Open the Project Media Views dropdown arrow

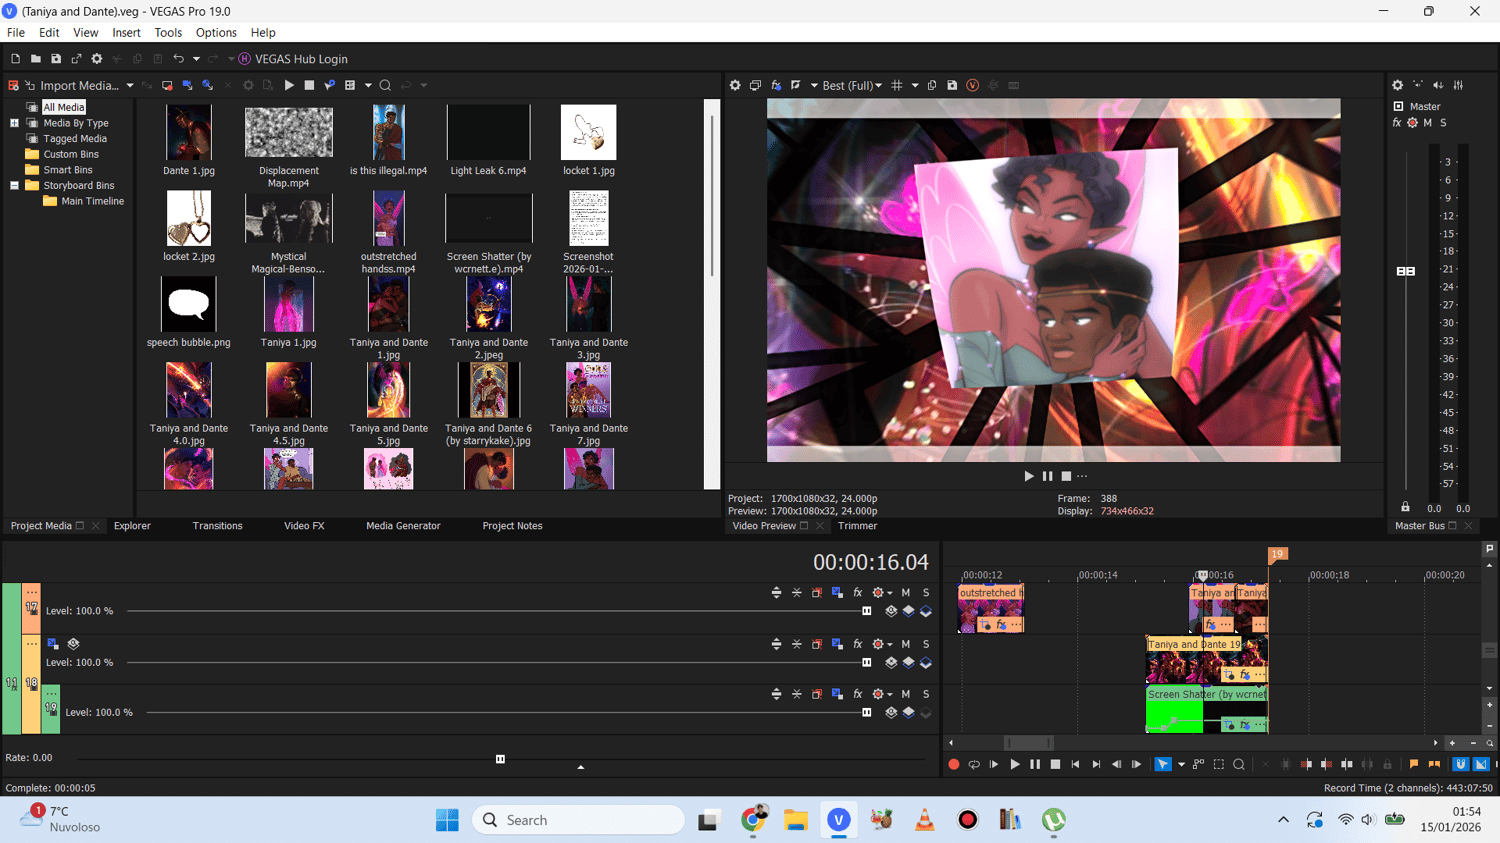coord(368,85)
